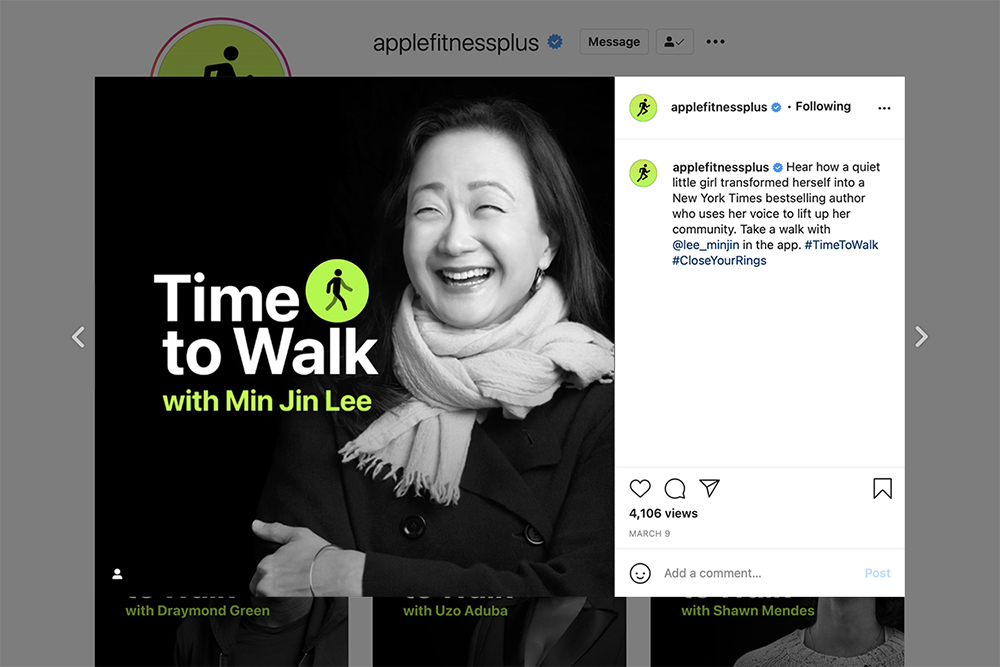Open the Shawn Mendes post thumbnail

[x=777, y=632]
